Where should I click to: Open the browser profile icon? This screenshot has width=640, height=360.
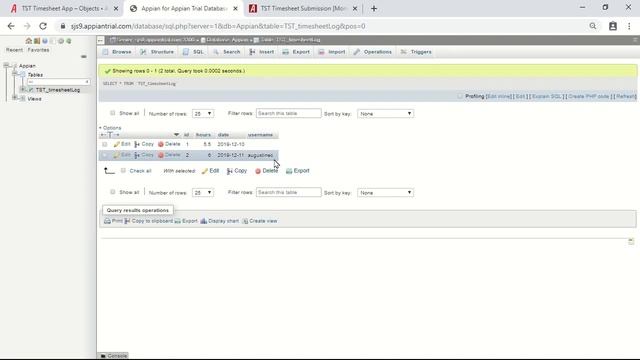(613, 26)
